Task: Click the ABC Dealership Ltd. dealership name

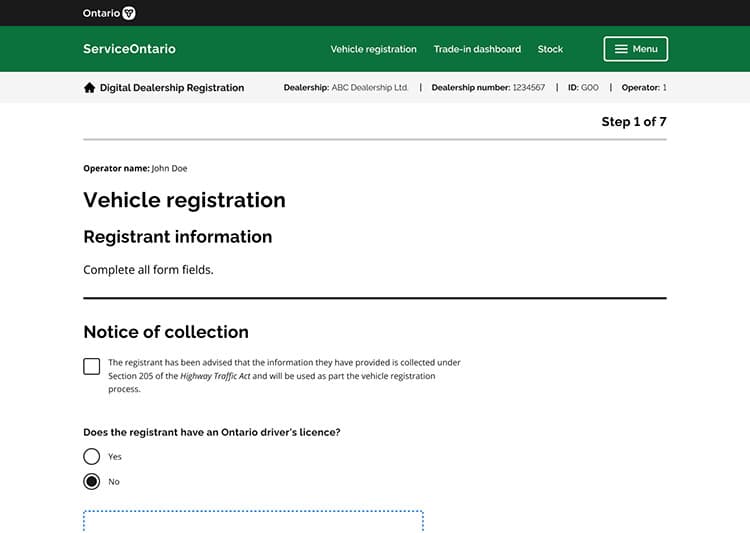Action: coord(370,88)
